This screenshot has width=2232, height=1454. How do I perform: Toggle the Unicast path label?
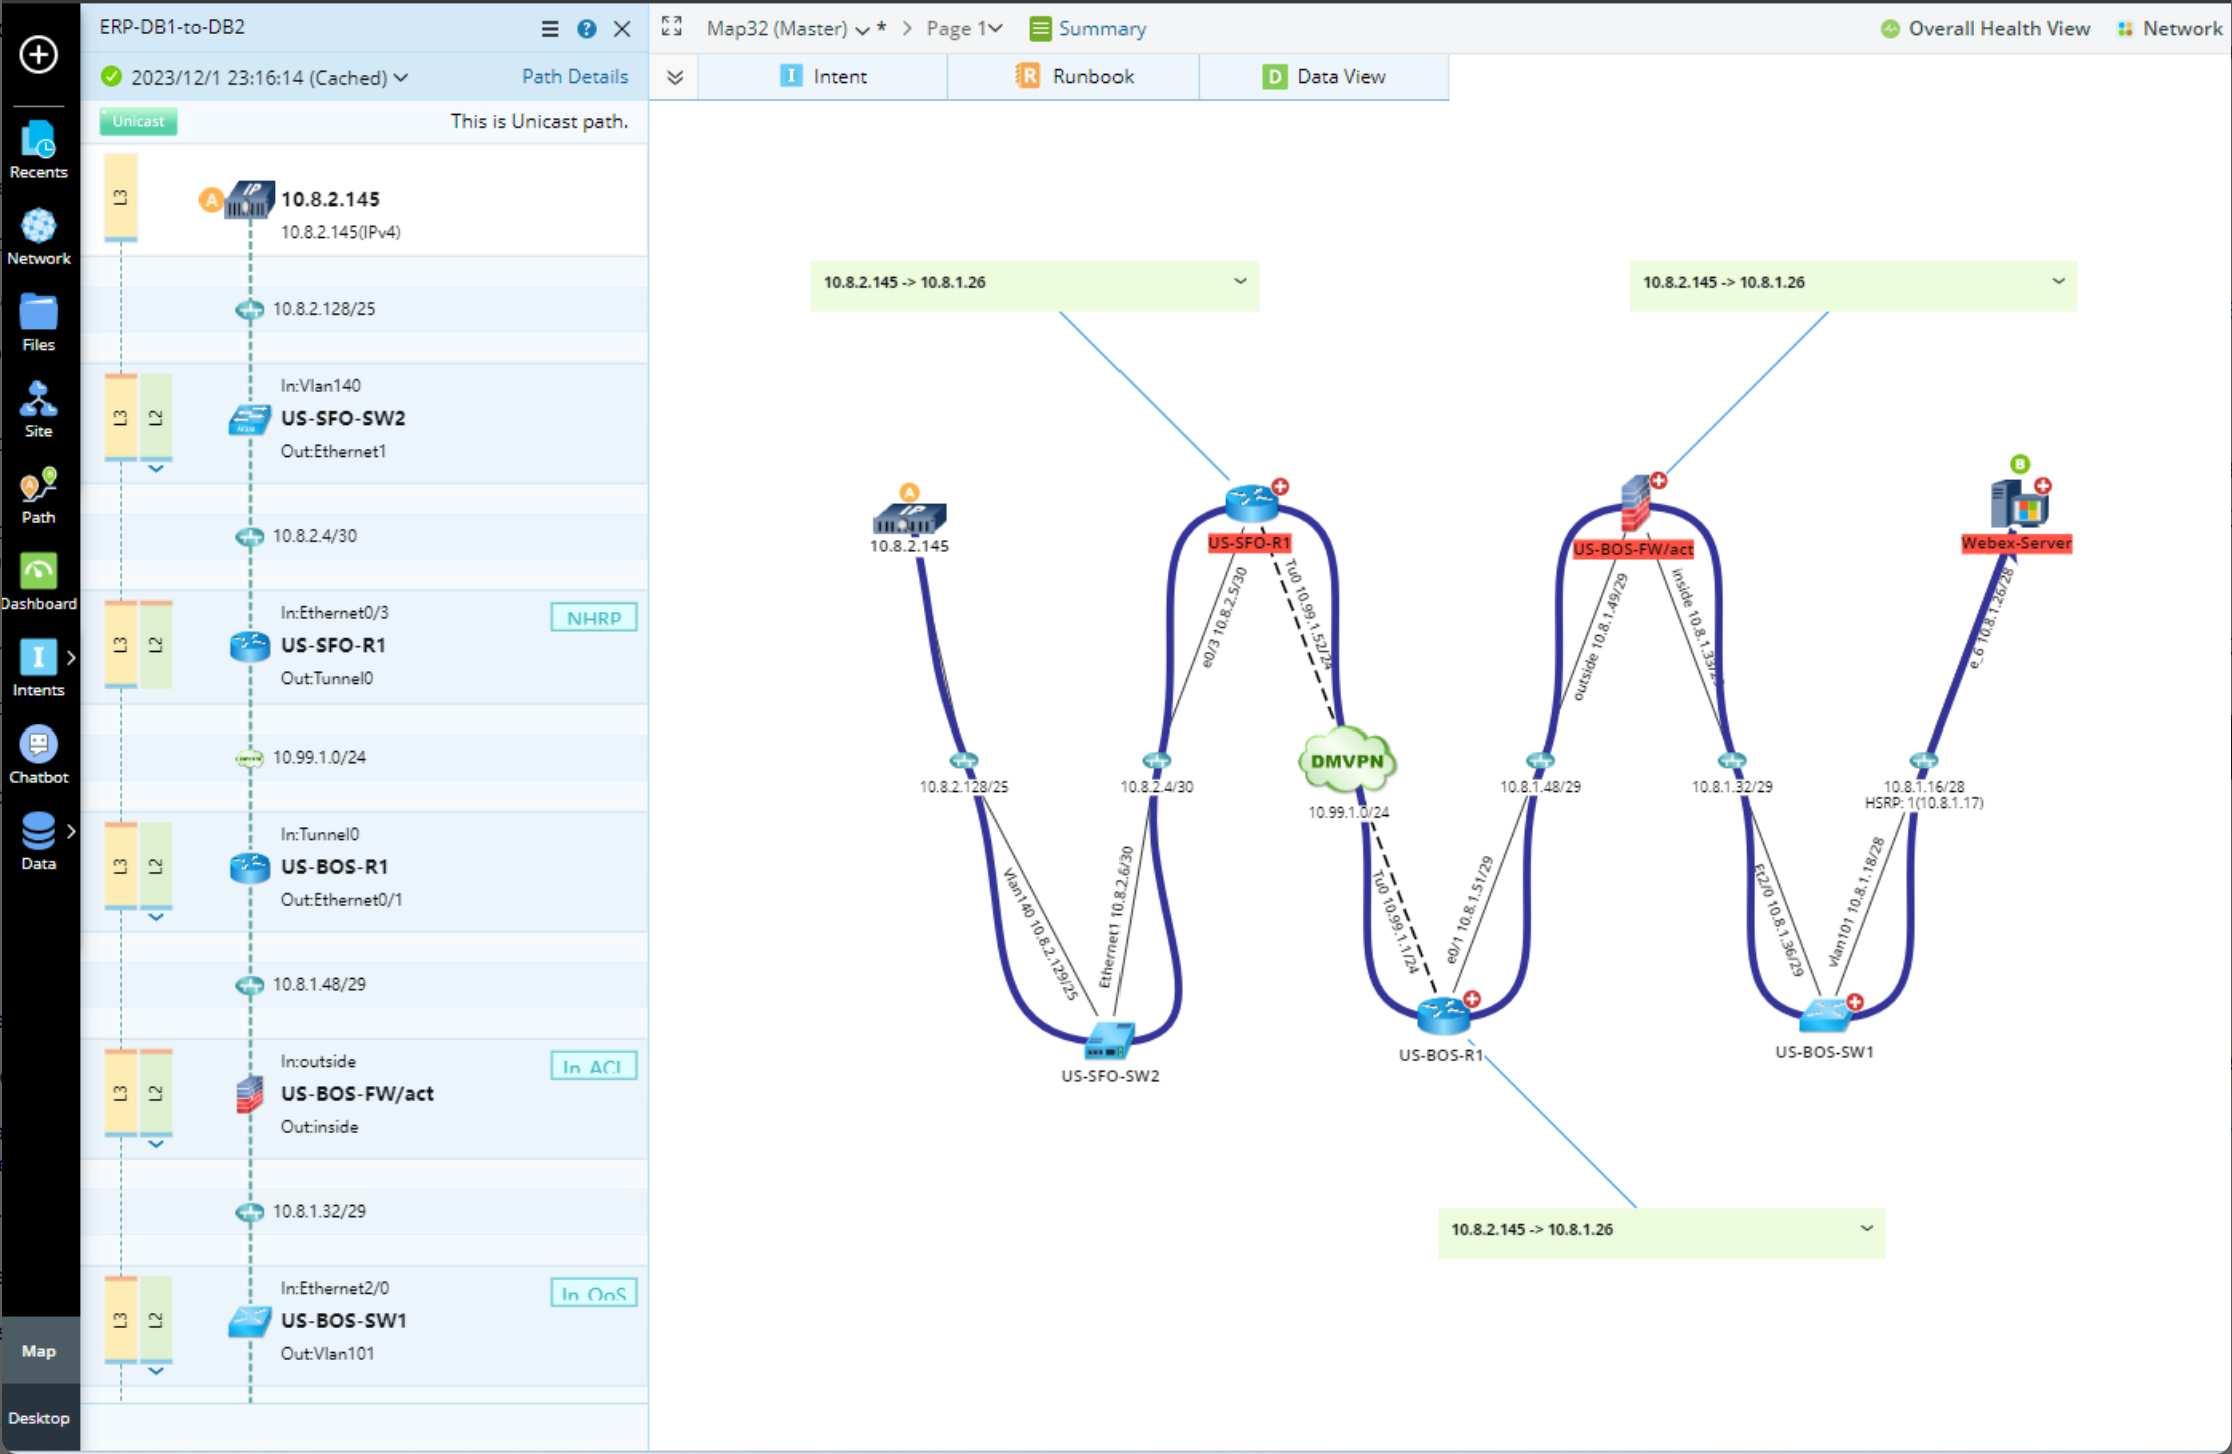138,121
